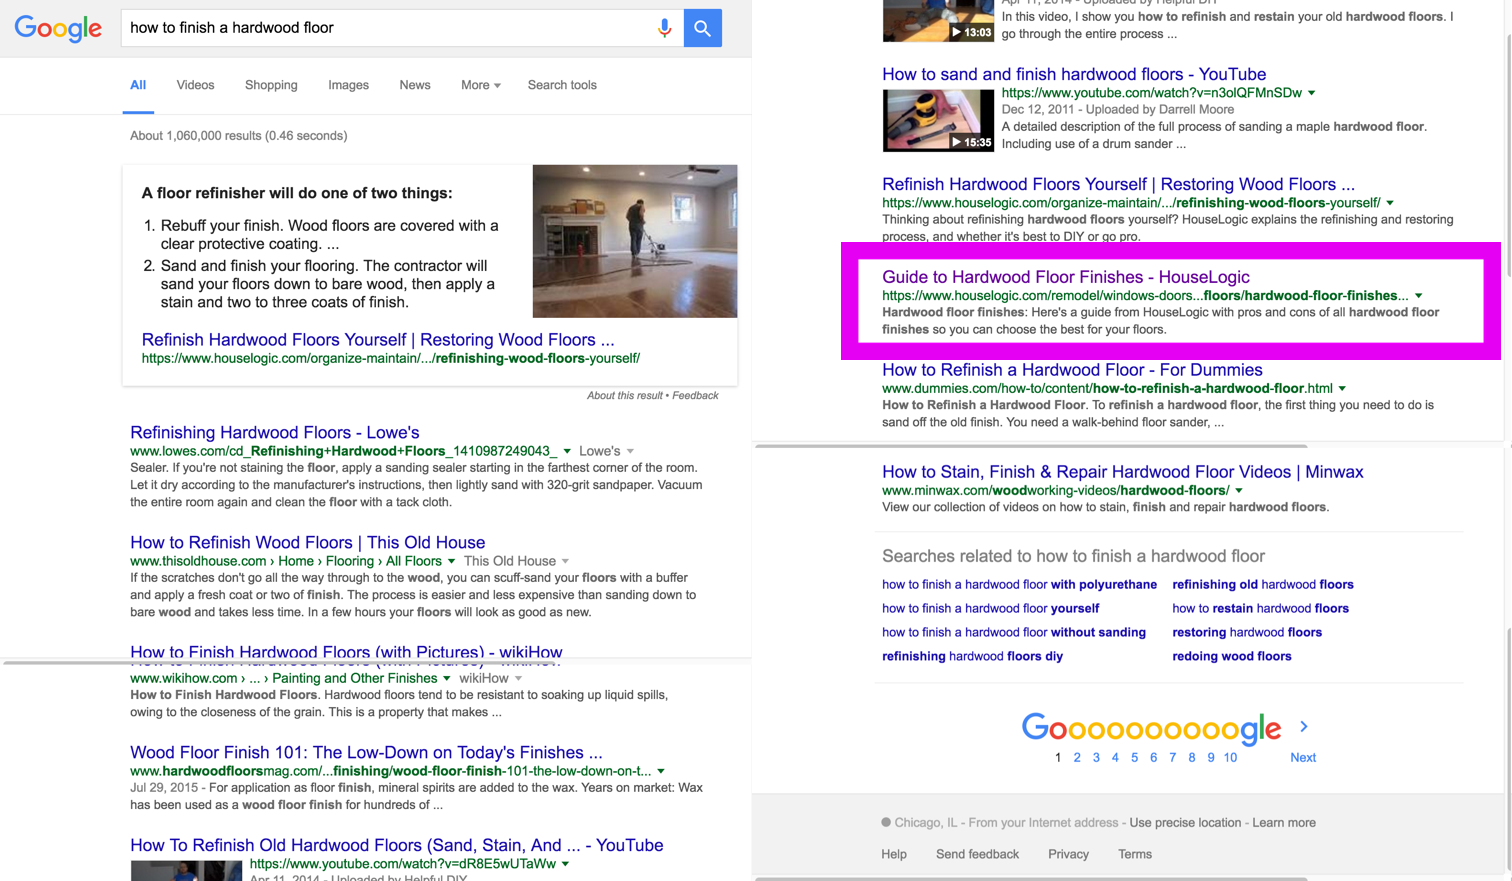Switch to the Images tab
The image size is (1512, 881).
(x=348, y=85)
